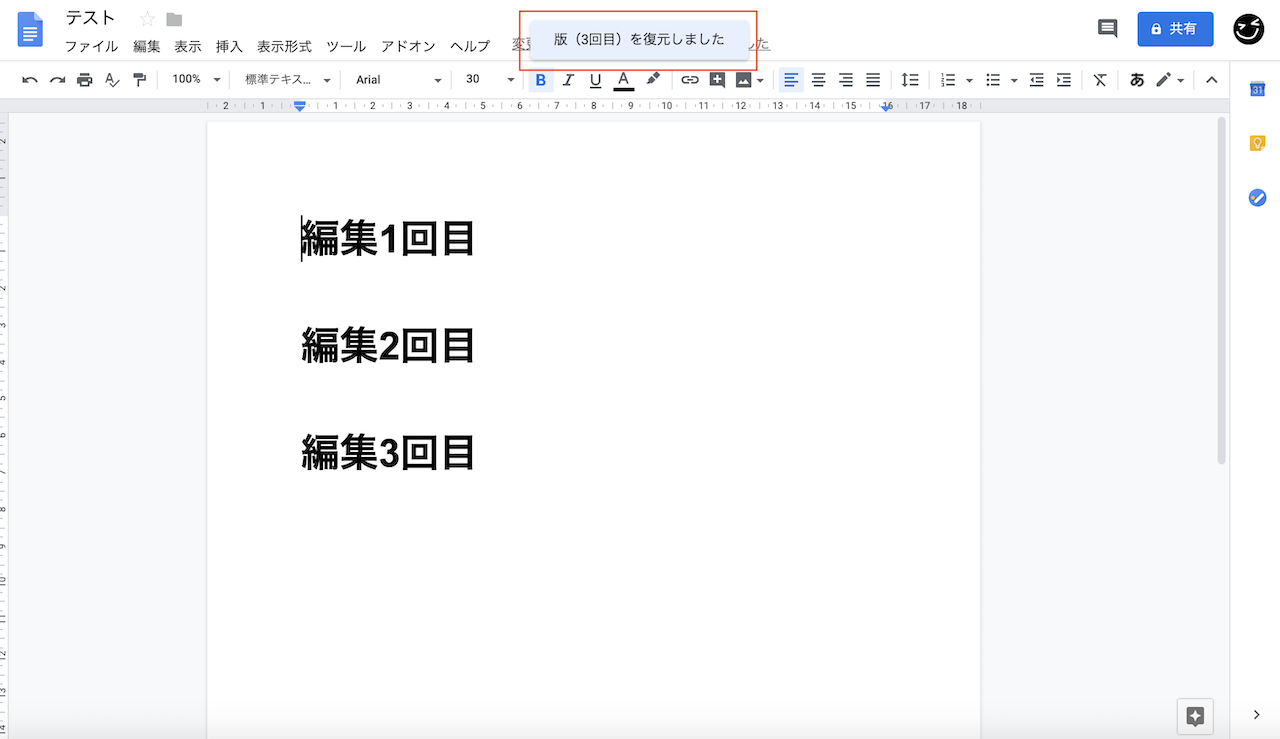Insert a link with the chain icon

690,80
